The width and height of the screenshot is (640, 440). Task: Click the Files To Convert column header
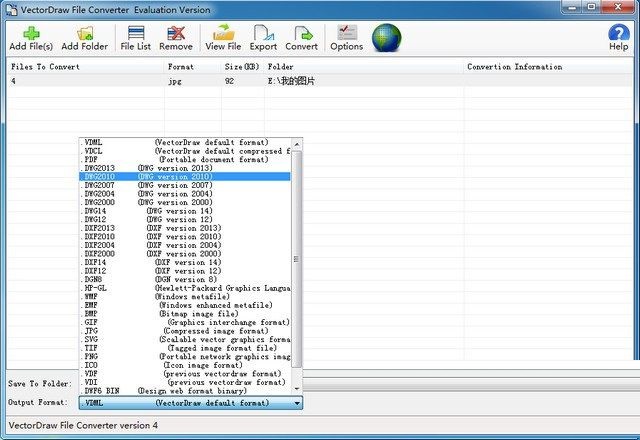(x=44, y=66)
